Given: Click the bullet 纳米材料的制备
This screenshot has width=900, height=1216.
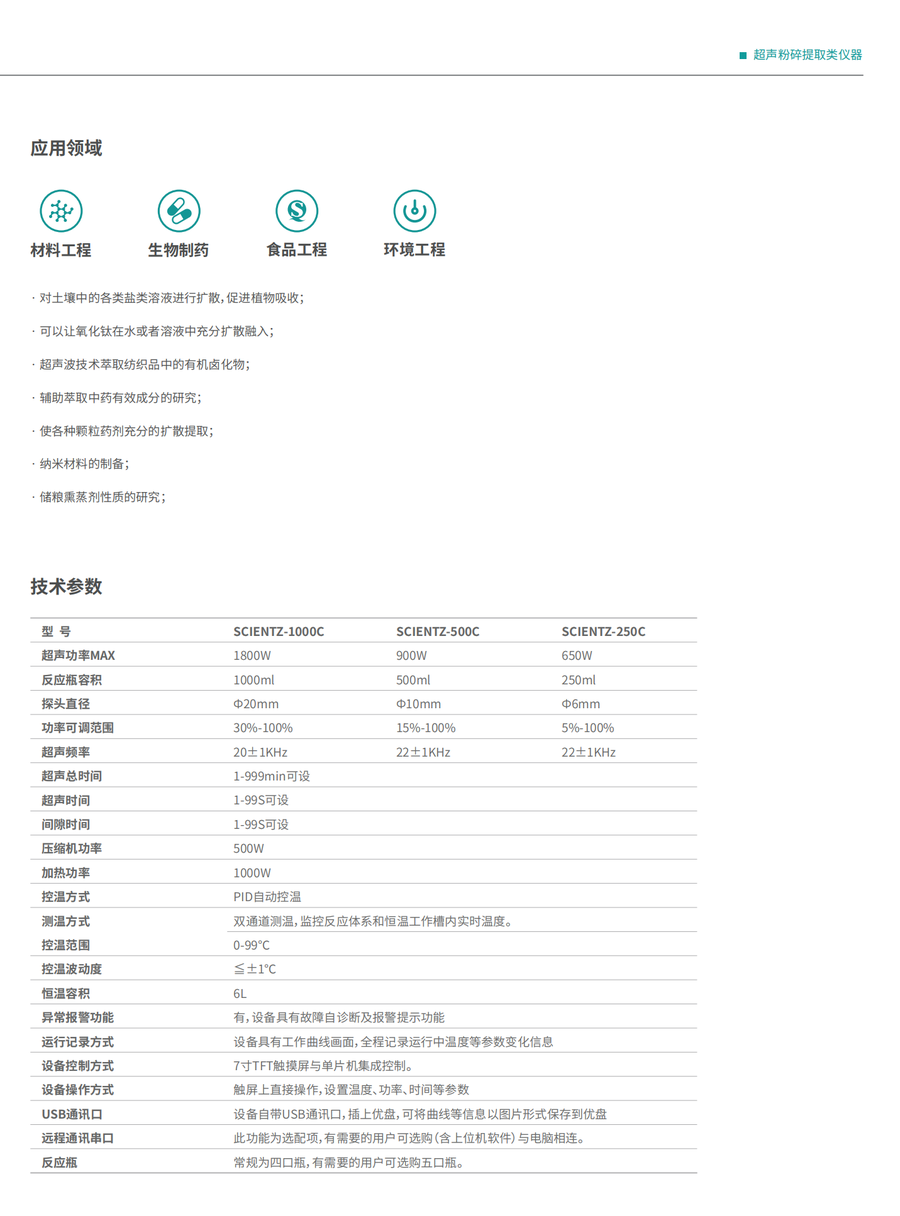Looking at the screenshot, I should [80, 463].
